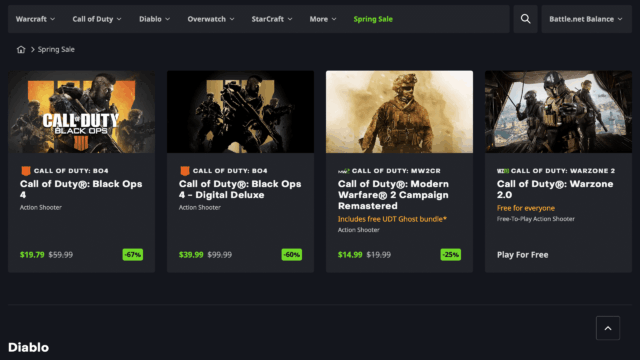Click the MW2CR logo icon
This screenshot has height=360, width=640.
(x=344, y=171)
